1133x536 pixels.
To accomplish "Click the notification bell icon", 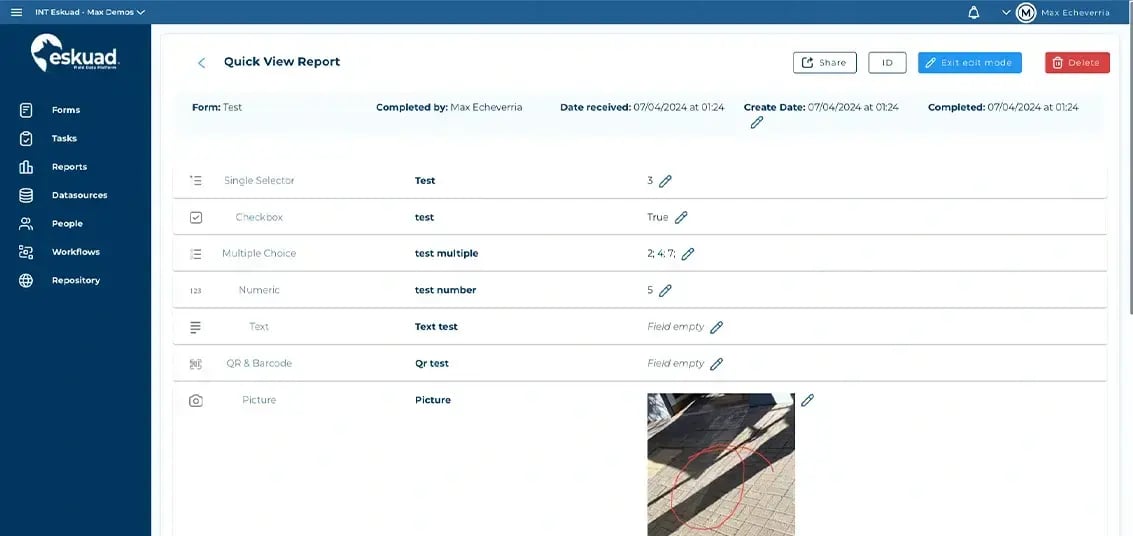I will point(973,12).
